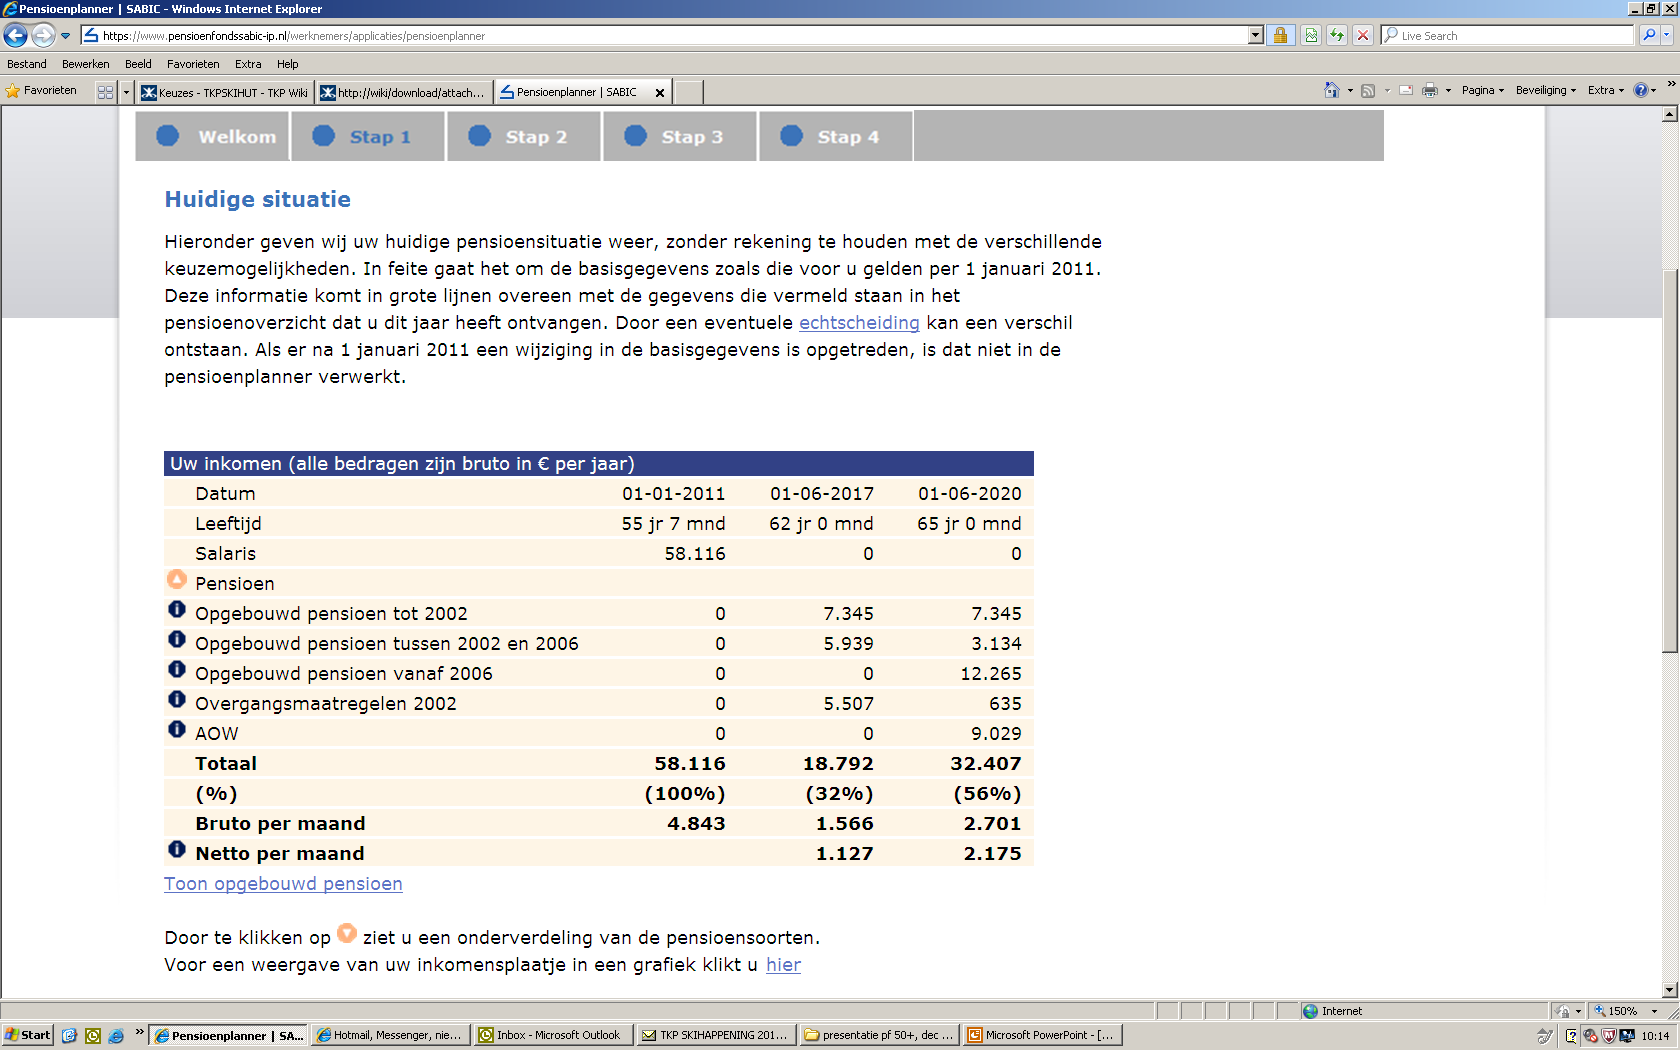
Task: Open Microsoft PowerPoint taskbar button
Action: tap(1042, 1035)
